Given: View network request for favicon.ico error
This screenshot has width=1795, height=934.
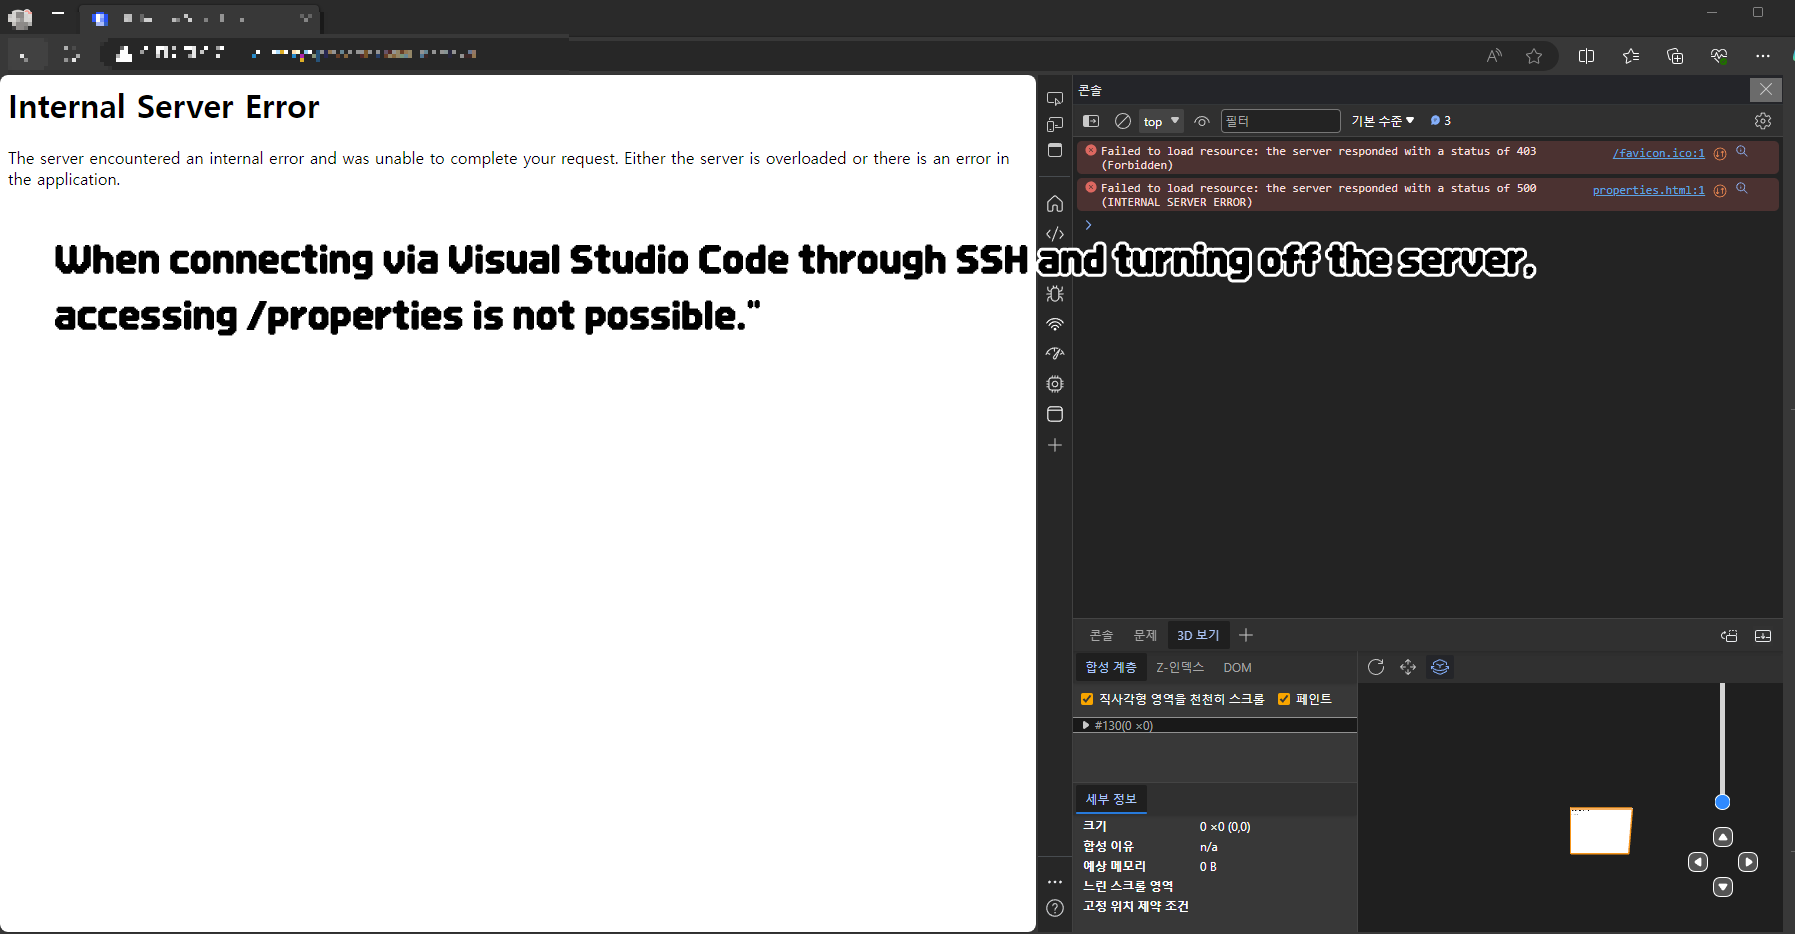Looking at the screenshot, I should tap(1720, 154).
